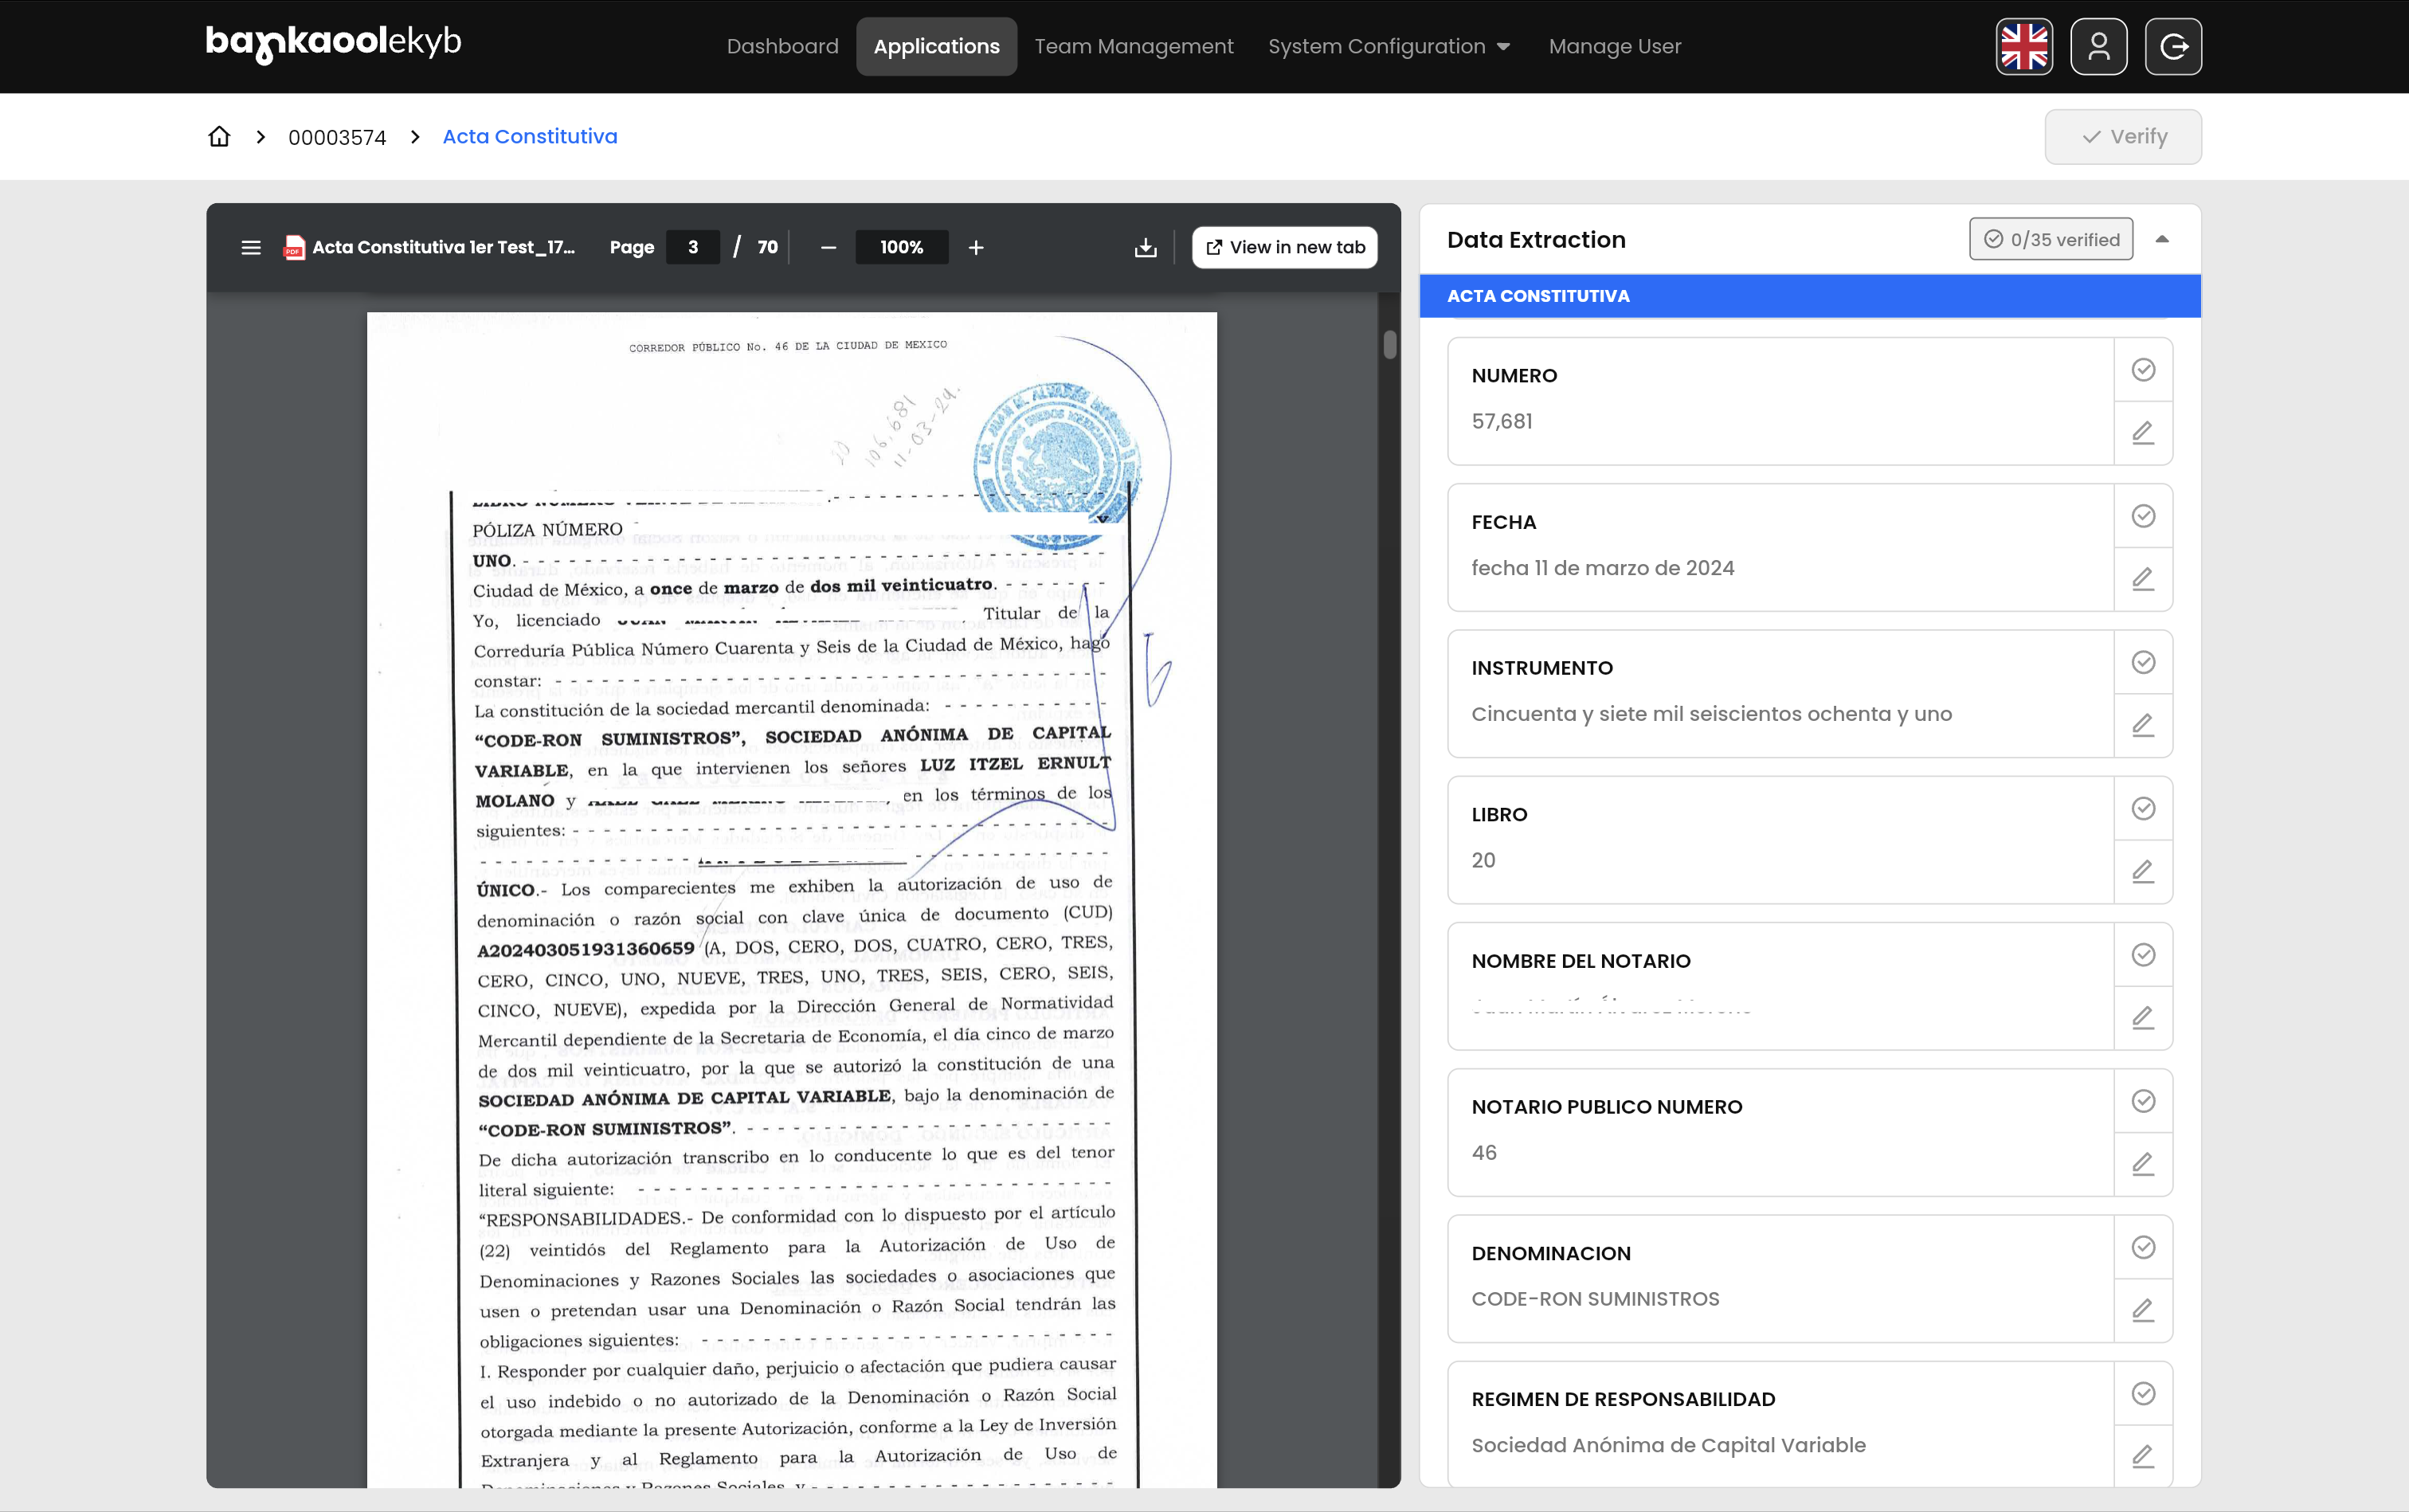This screenshot has height=1512, width=2409.
Task: Edit the NOMBRE DEL NOTARIO field
Action: click(x=2143, y=1018)
